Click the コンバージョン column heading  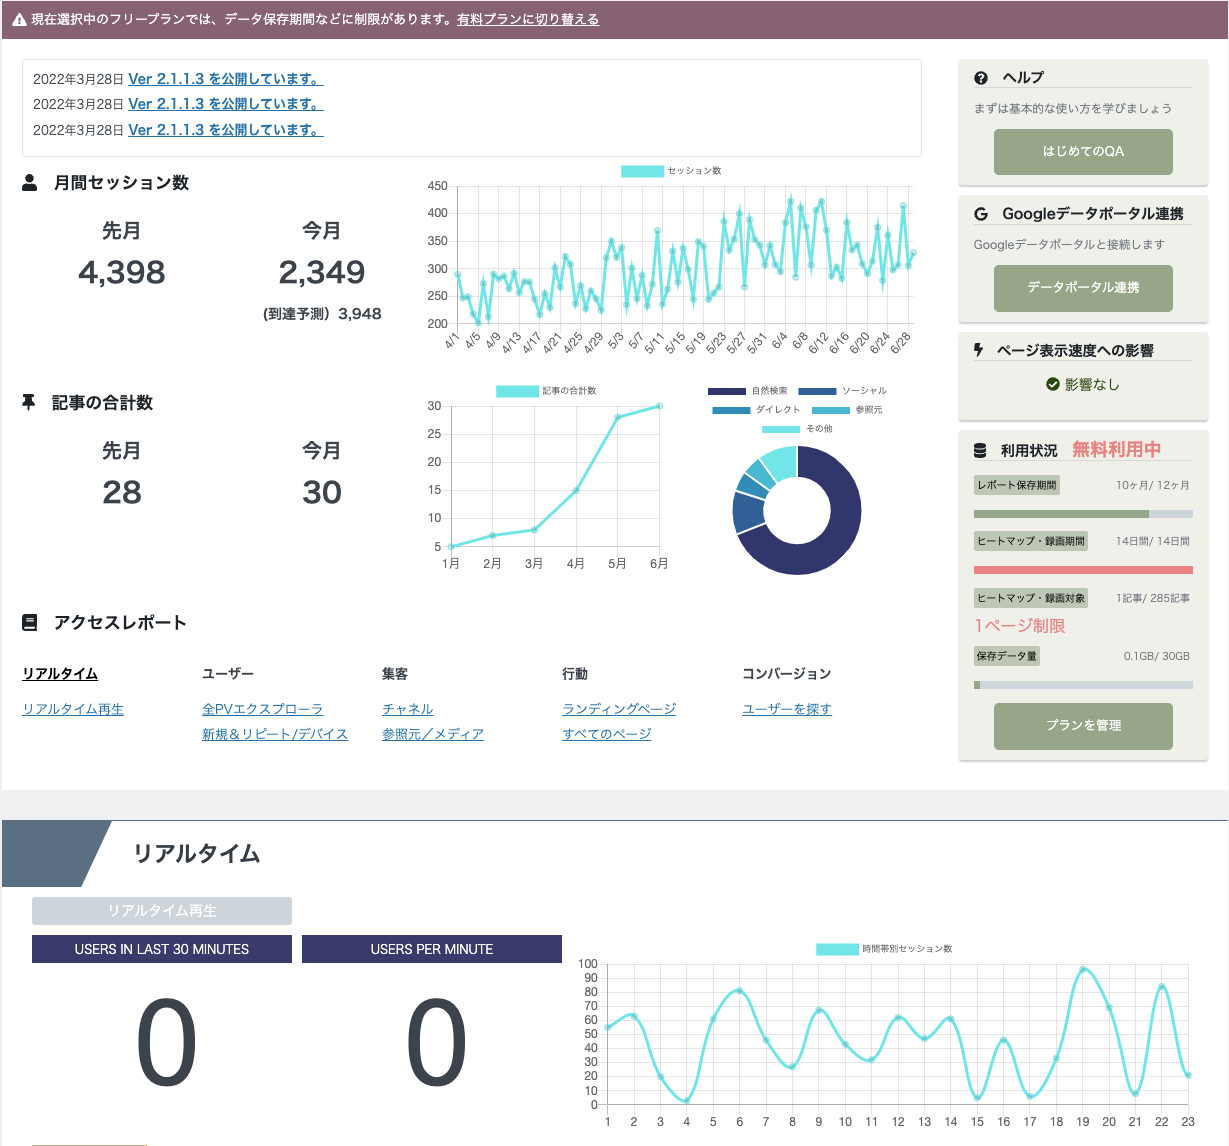tap(787, 674)
